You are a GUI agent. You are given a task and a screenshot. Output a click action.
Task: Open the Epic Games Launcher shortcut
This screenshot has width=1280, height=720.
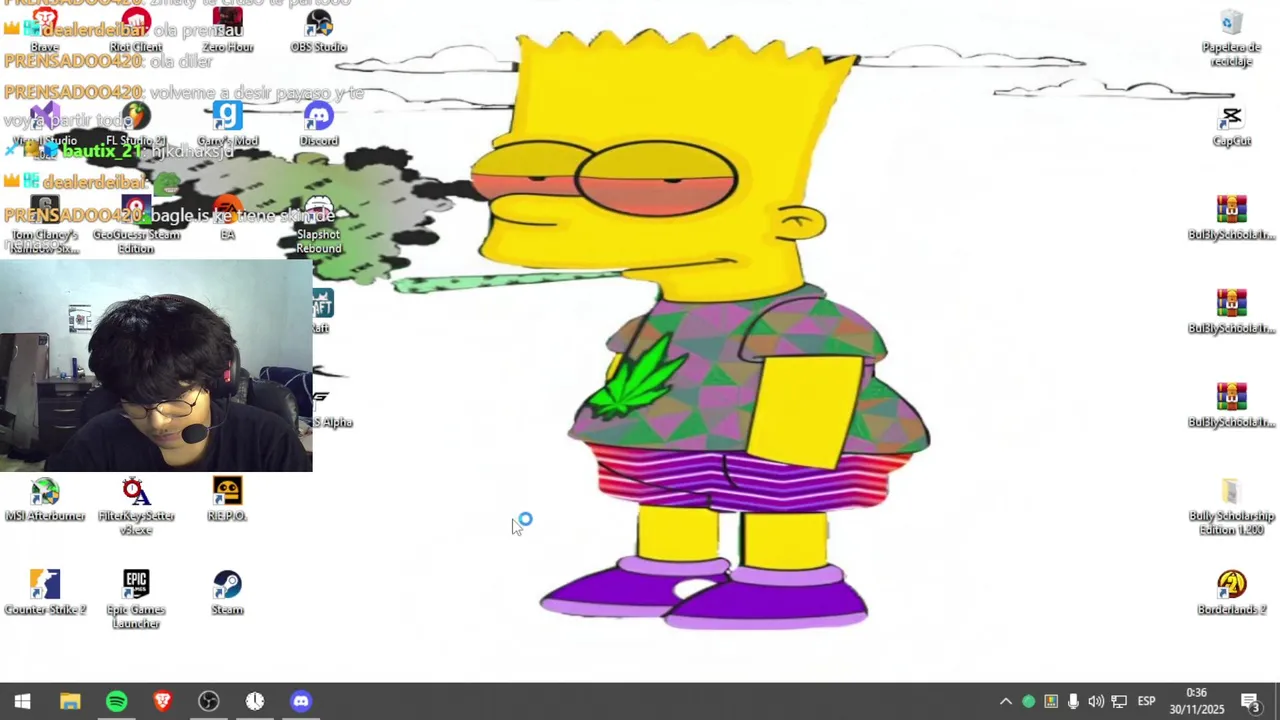136,598
